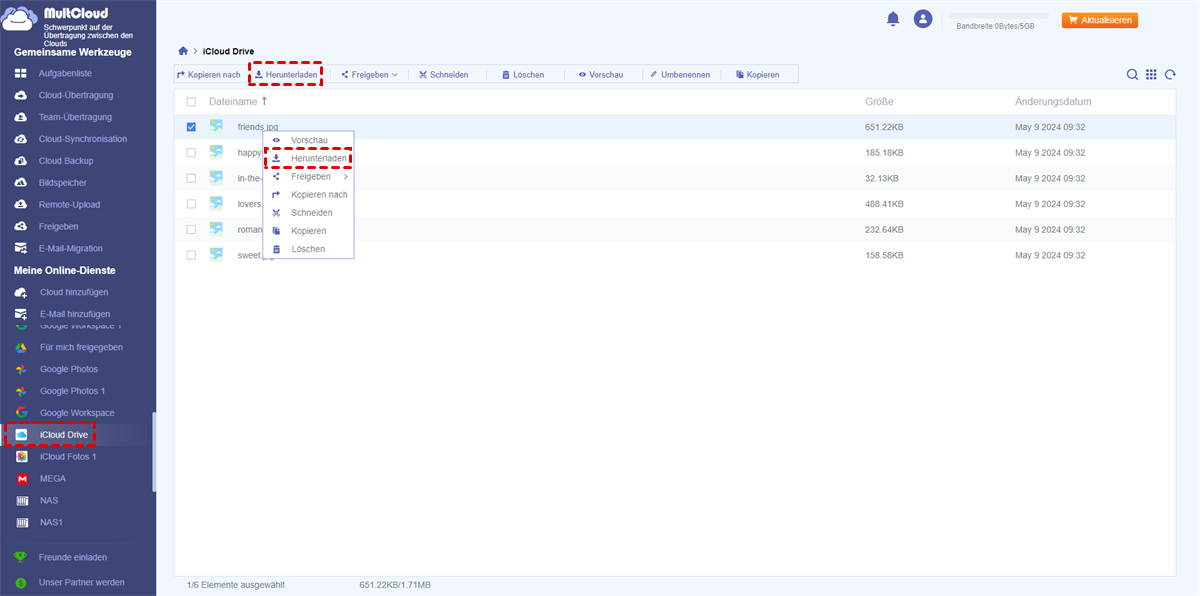The image size is (1200, 596).
Task: Click E-Mail hinzufügen in the sidebar
Action: pyautogui.click(x=74, y=314)
